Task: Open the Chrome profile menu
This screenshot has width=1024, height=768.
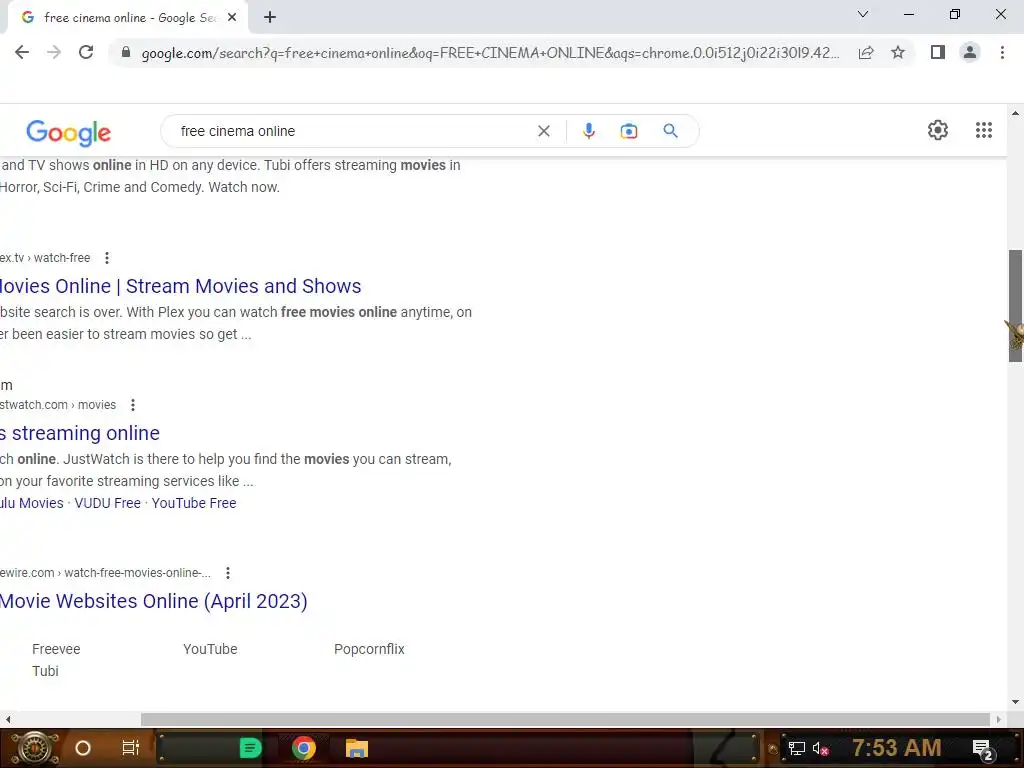Action: pyautogui.click(x=970, y=52)
